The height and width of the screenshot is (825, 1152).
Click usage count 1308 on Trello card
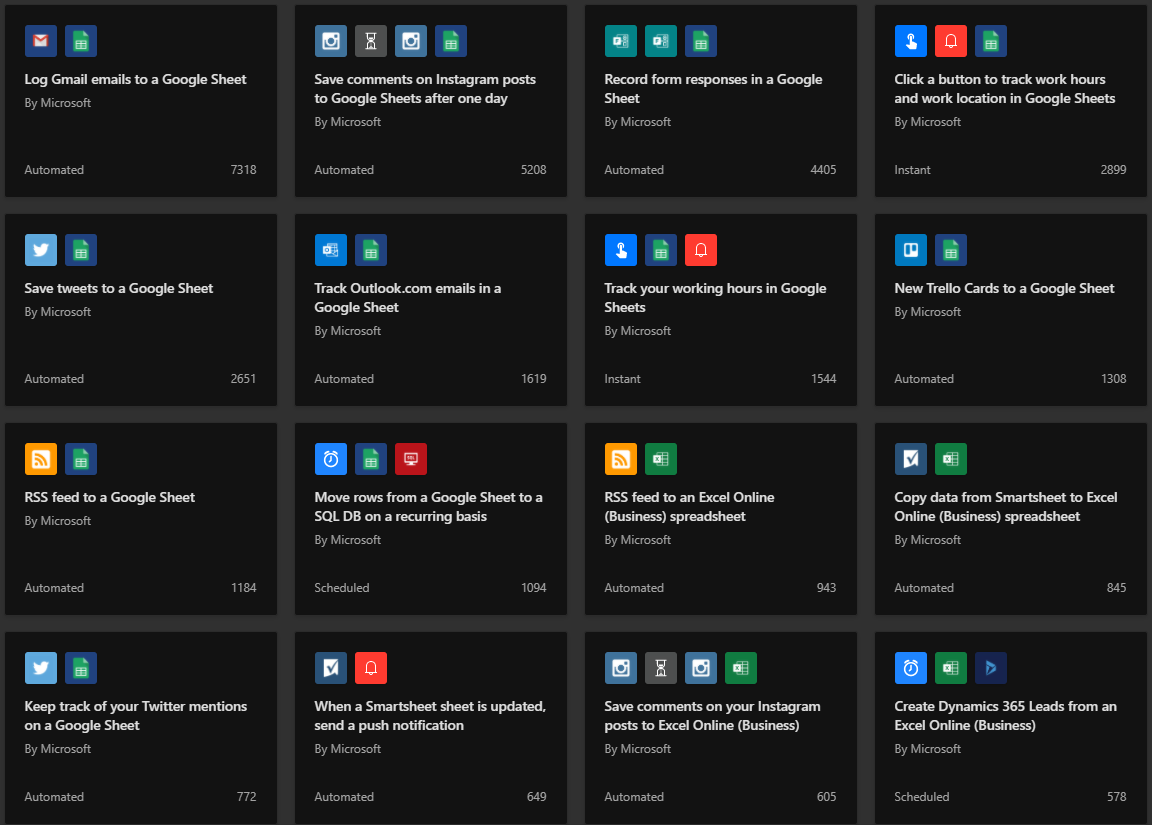tap(1113, 379)
